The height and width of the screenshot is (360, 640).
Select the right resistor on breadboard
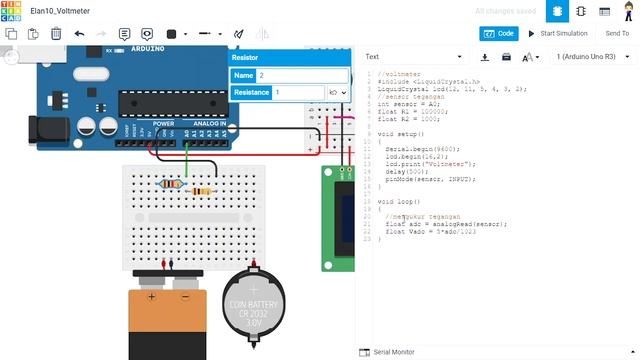(201, 191)
